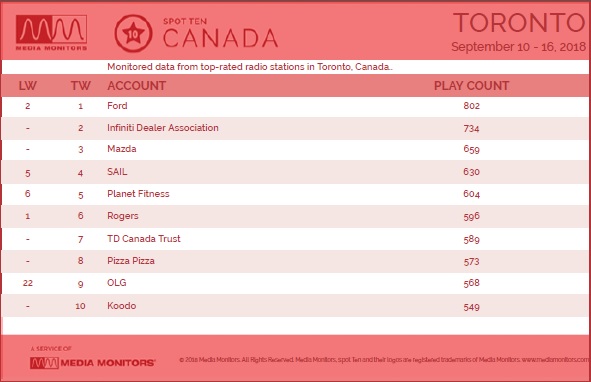Click the ACCOUNT column header
The width and height of the screenshot is (591, 382).
tap(136, 86)
